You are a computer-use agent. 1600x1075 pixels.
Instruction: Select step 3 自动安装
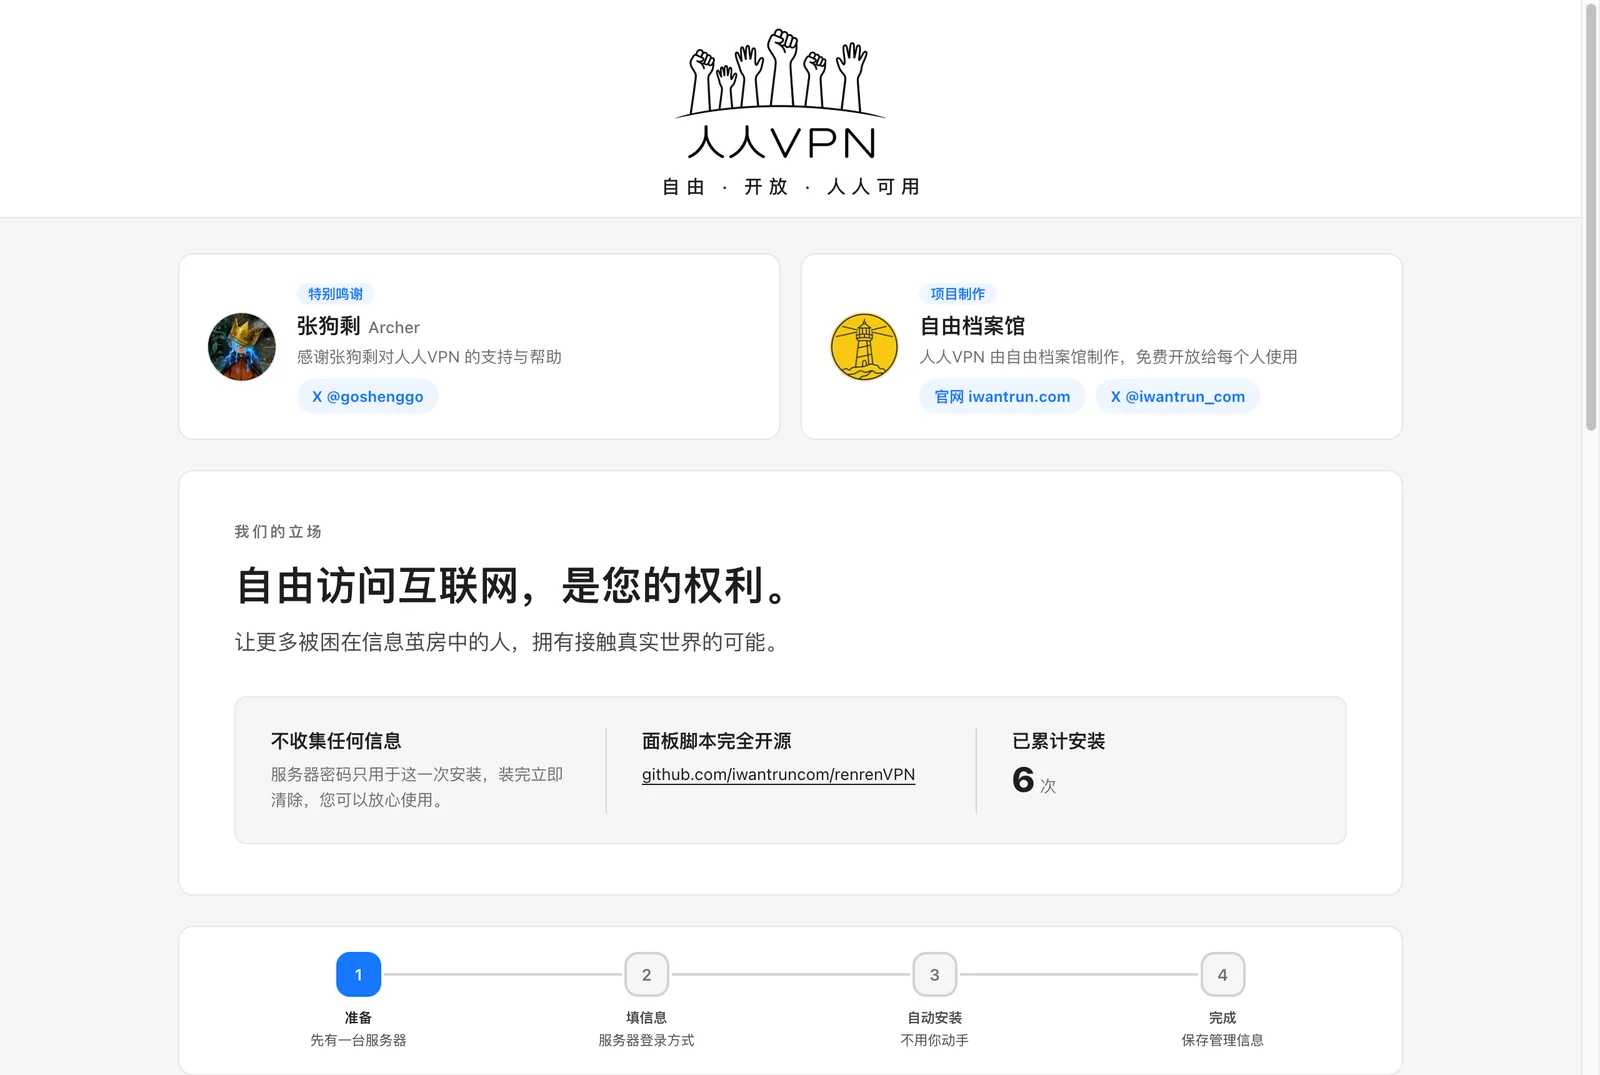click(934, 974)
